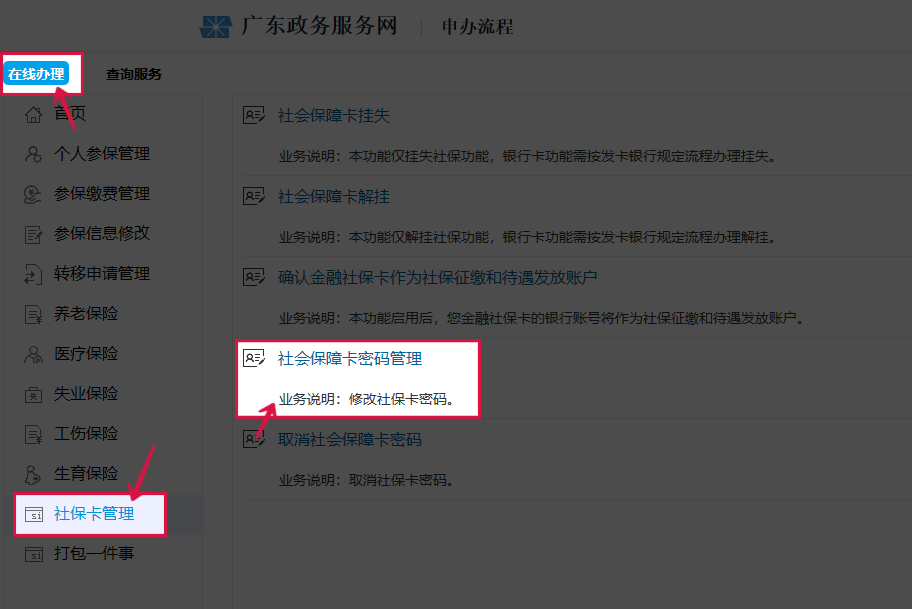Click the document icon for 工伤保险
Viewport: 912px width, 609px height.
pos(33,435)
